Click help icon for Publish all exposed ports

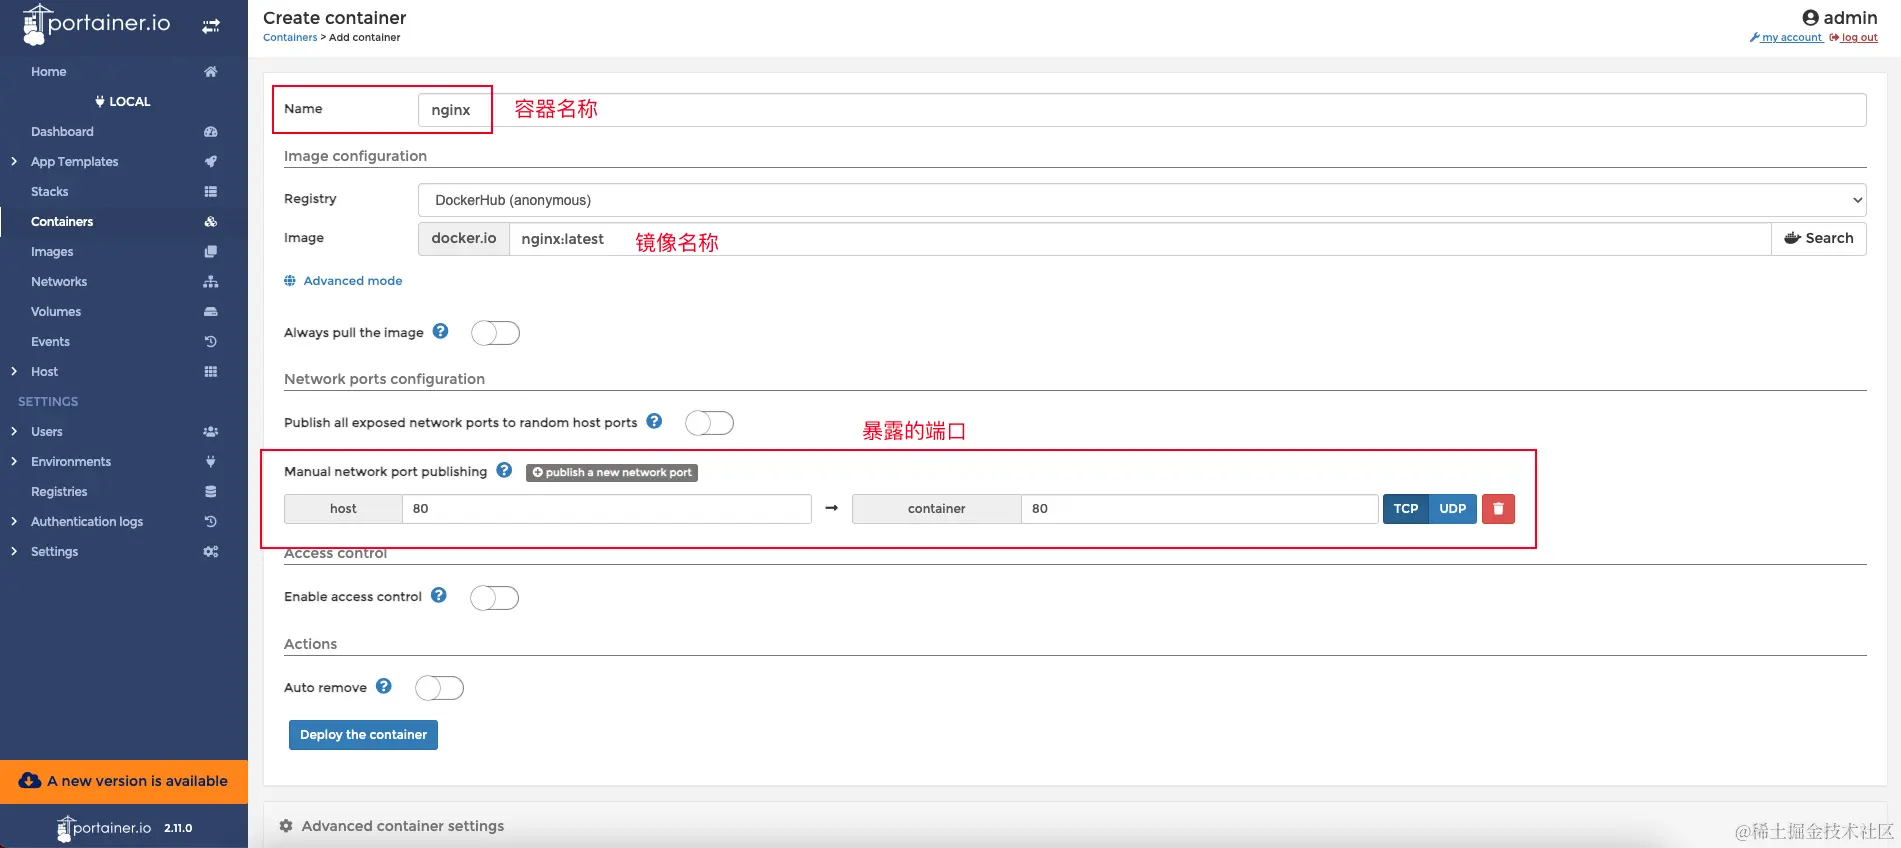pyautogui.click(x=654, y=421)
